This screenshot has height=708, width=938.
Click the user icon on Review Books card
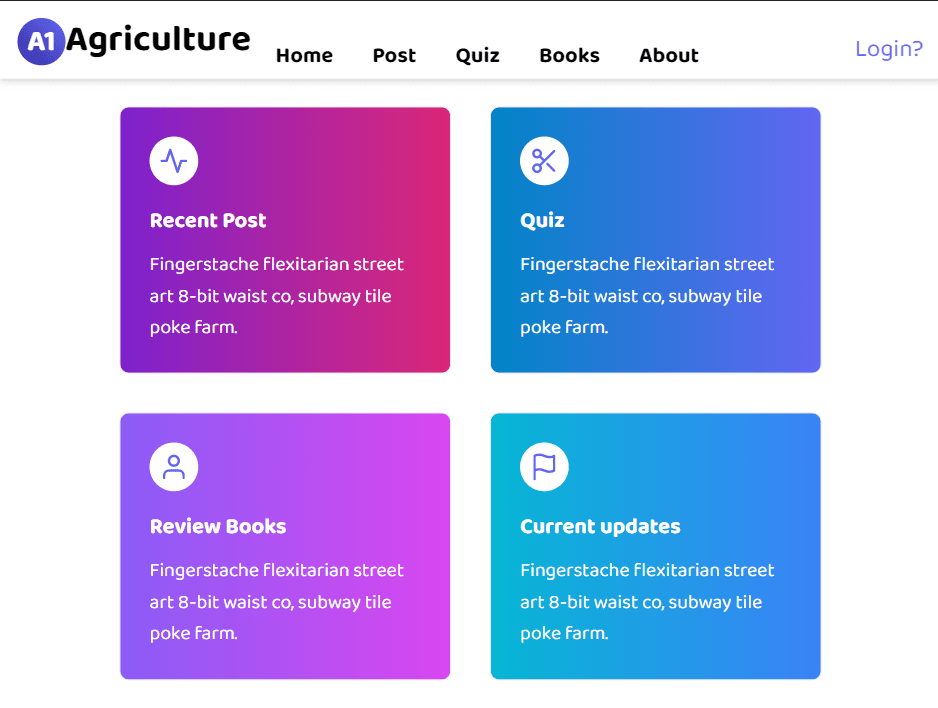(x=174, y=467)
